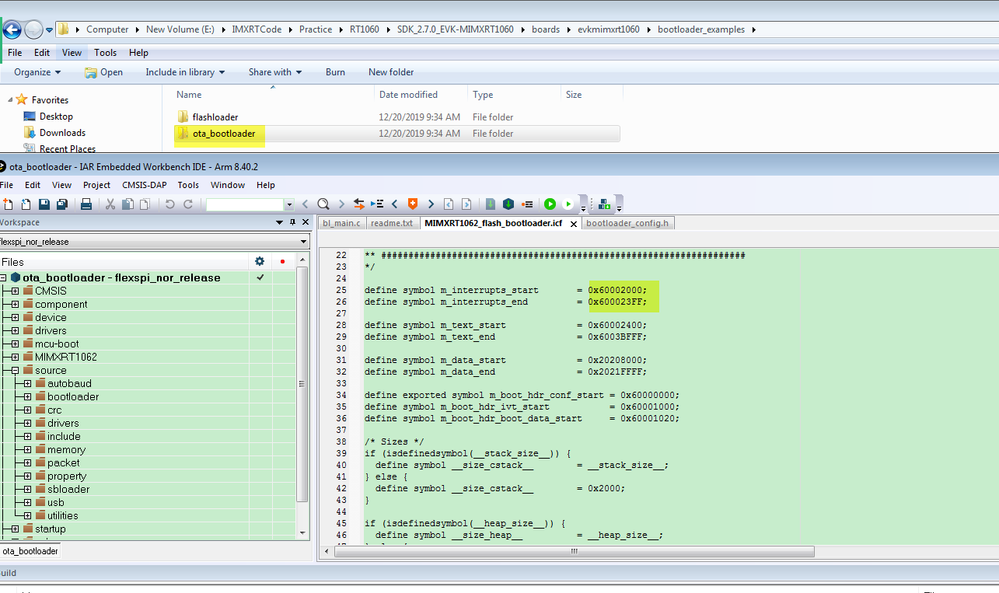Expand the CMSIS folder node
999x593 pixels.
pyautogui.click(x=15, y=291)
